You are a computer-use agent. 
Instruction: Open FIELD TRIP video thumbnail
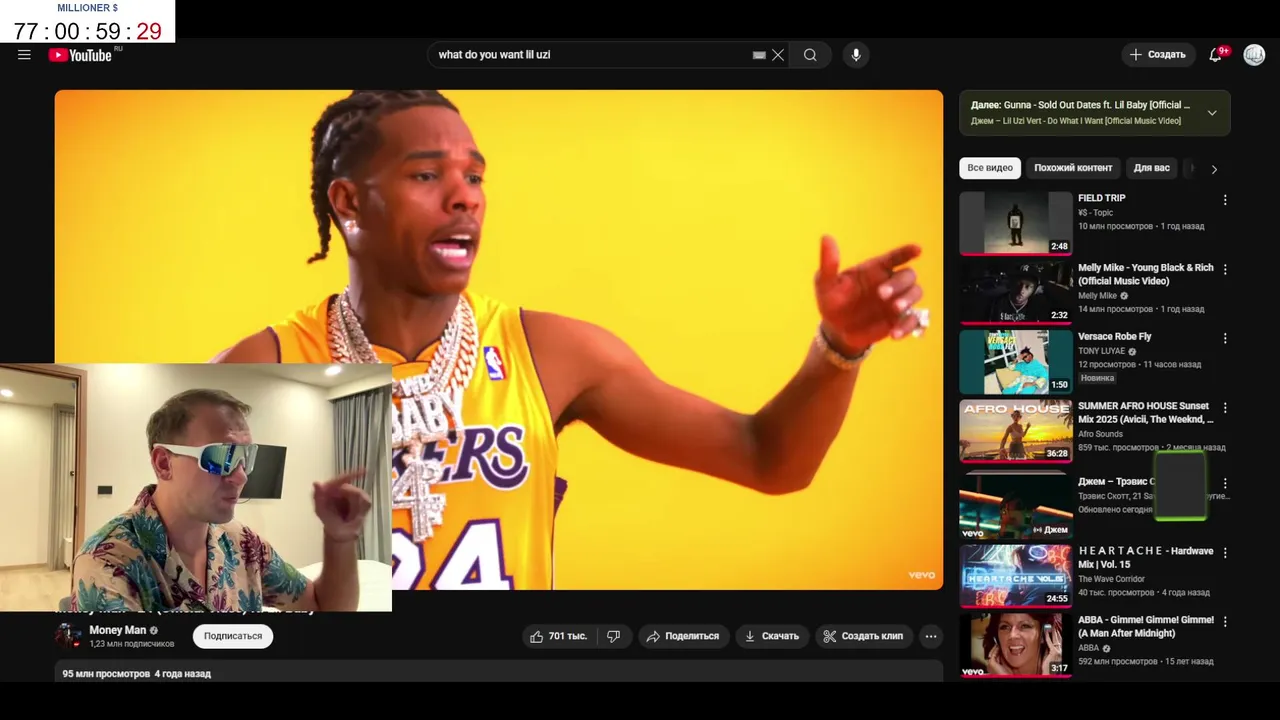pos(1016,223)
